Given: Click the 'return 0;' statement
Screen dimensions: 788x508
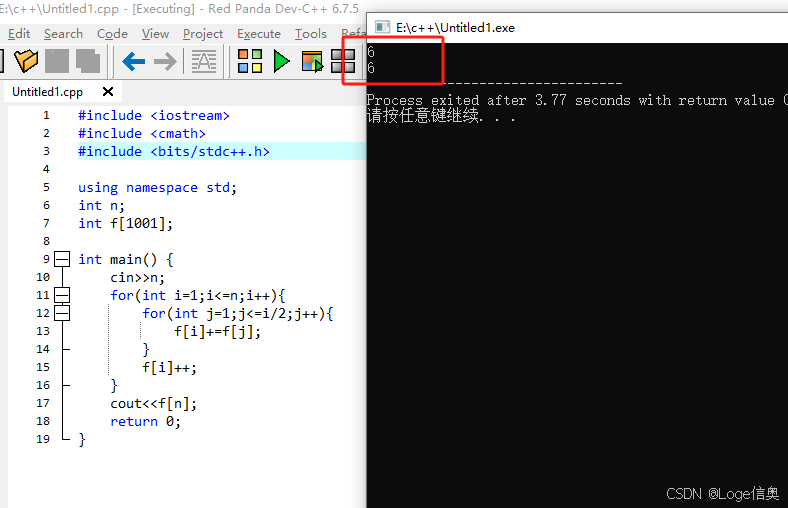Looking at the screenshot, I should point(145,422).
